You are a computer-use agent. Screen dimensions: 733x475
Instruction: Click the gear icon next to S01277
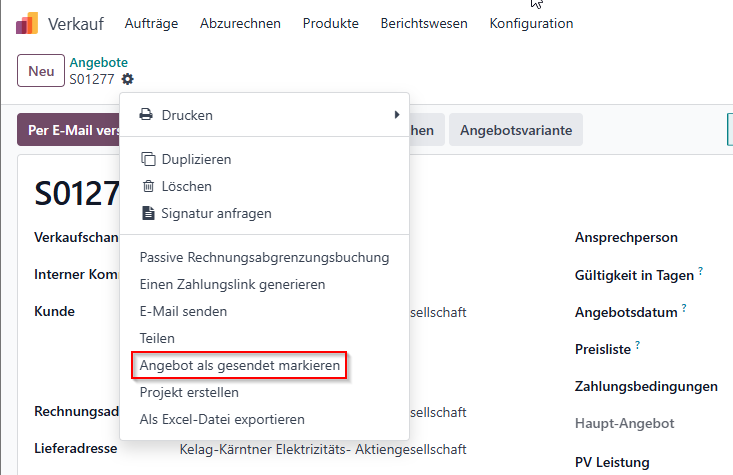click(127, 79)
